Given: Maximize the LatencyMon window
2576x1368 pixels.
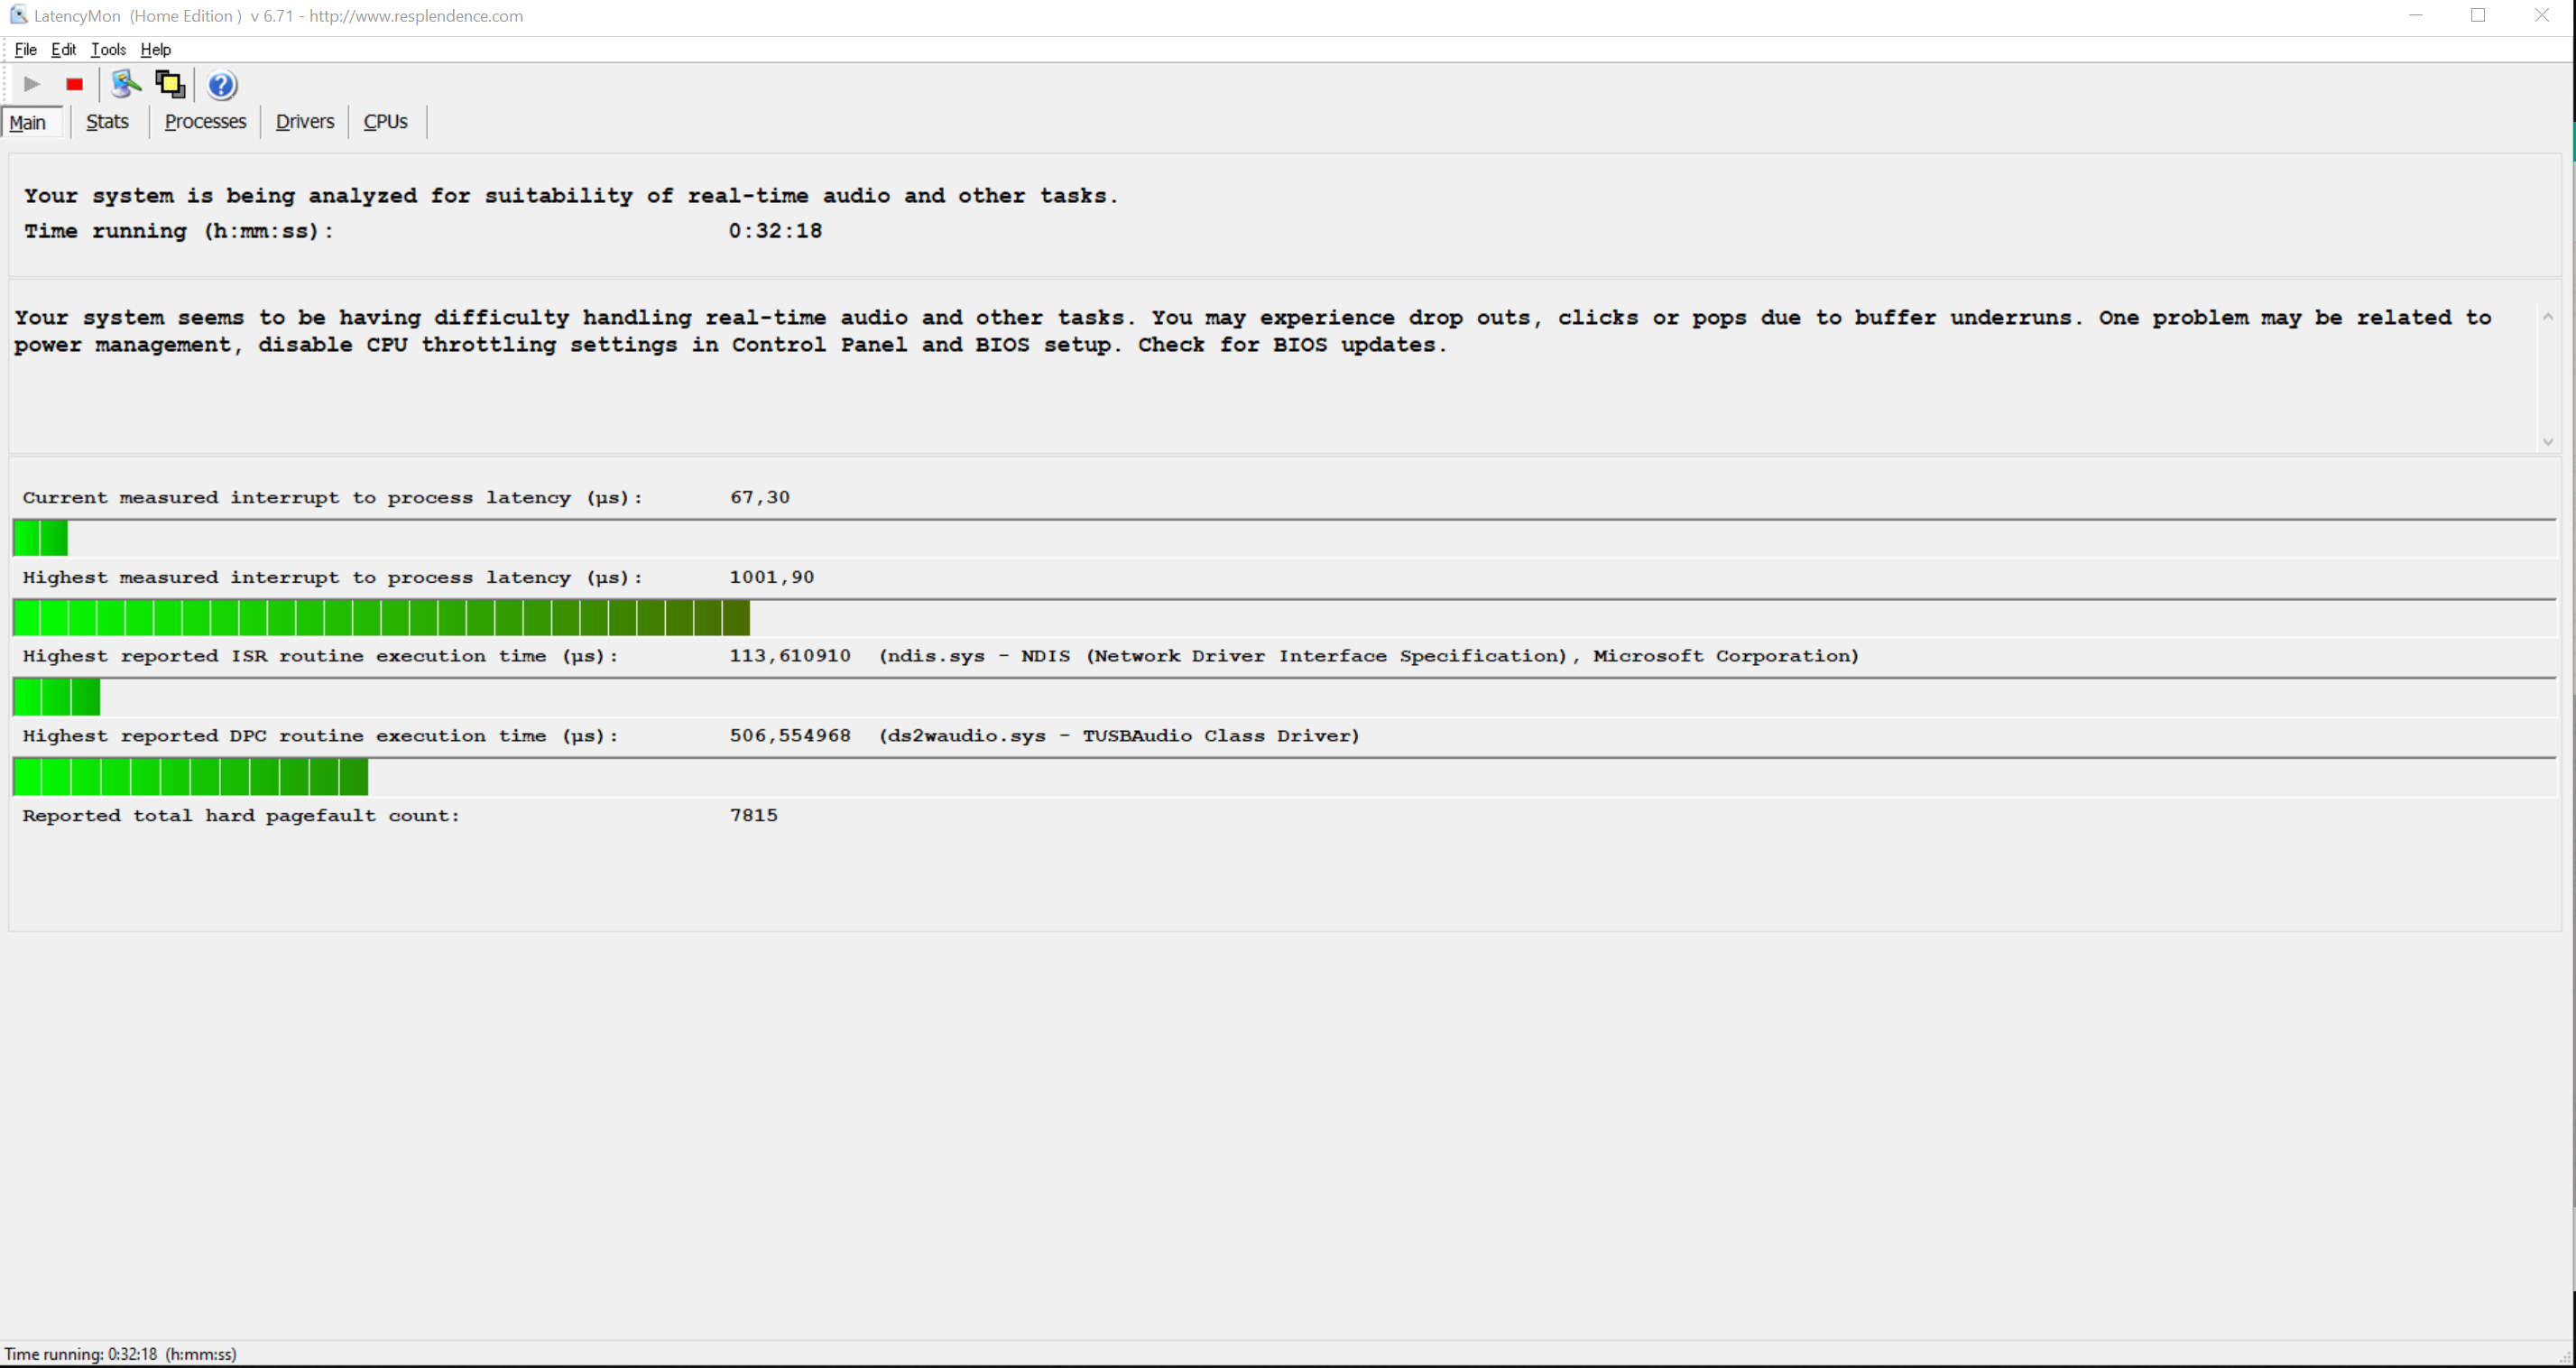Looking at the screenshot, I should pos(2478,15).
